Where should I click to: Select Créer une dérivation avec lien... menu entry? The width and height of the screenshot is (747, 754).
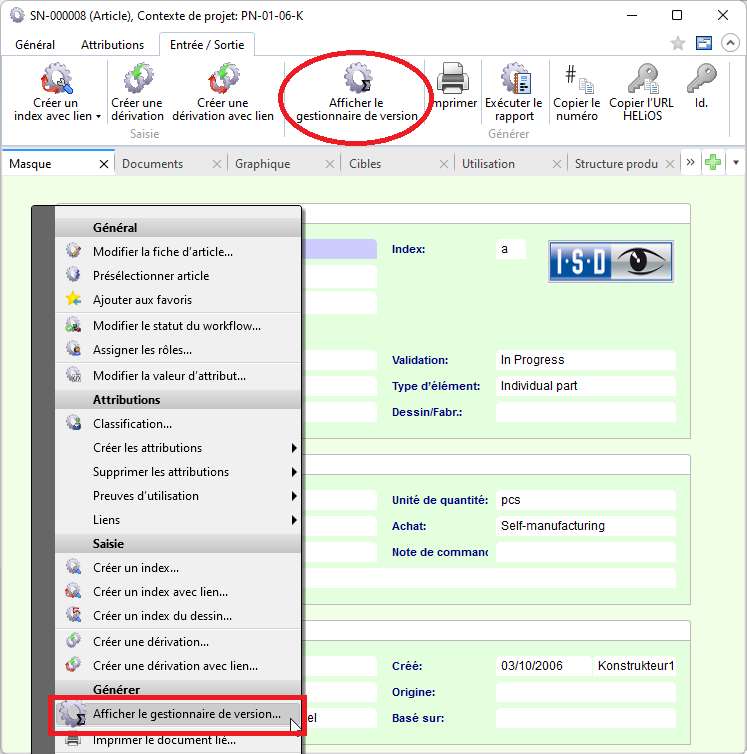click(178, 666)
